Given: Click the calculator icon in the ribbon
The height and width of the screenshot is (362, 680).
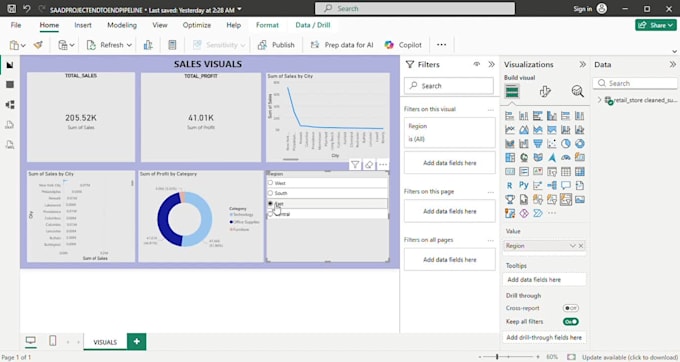Looking at the screenshot, I should point(172,45).
